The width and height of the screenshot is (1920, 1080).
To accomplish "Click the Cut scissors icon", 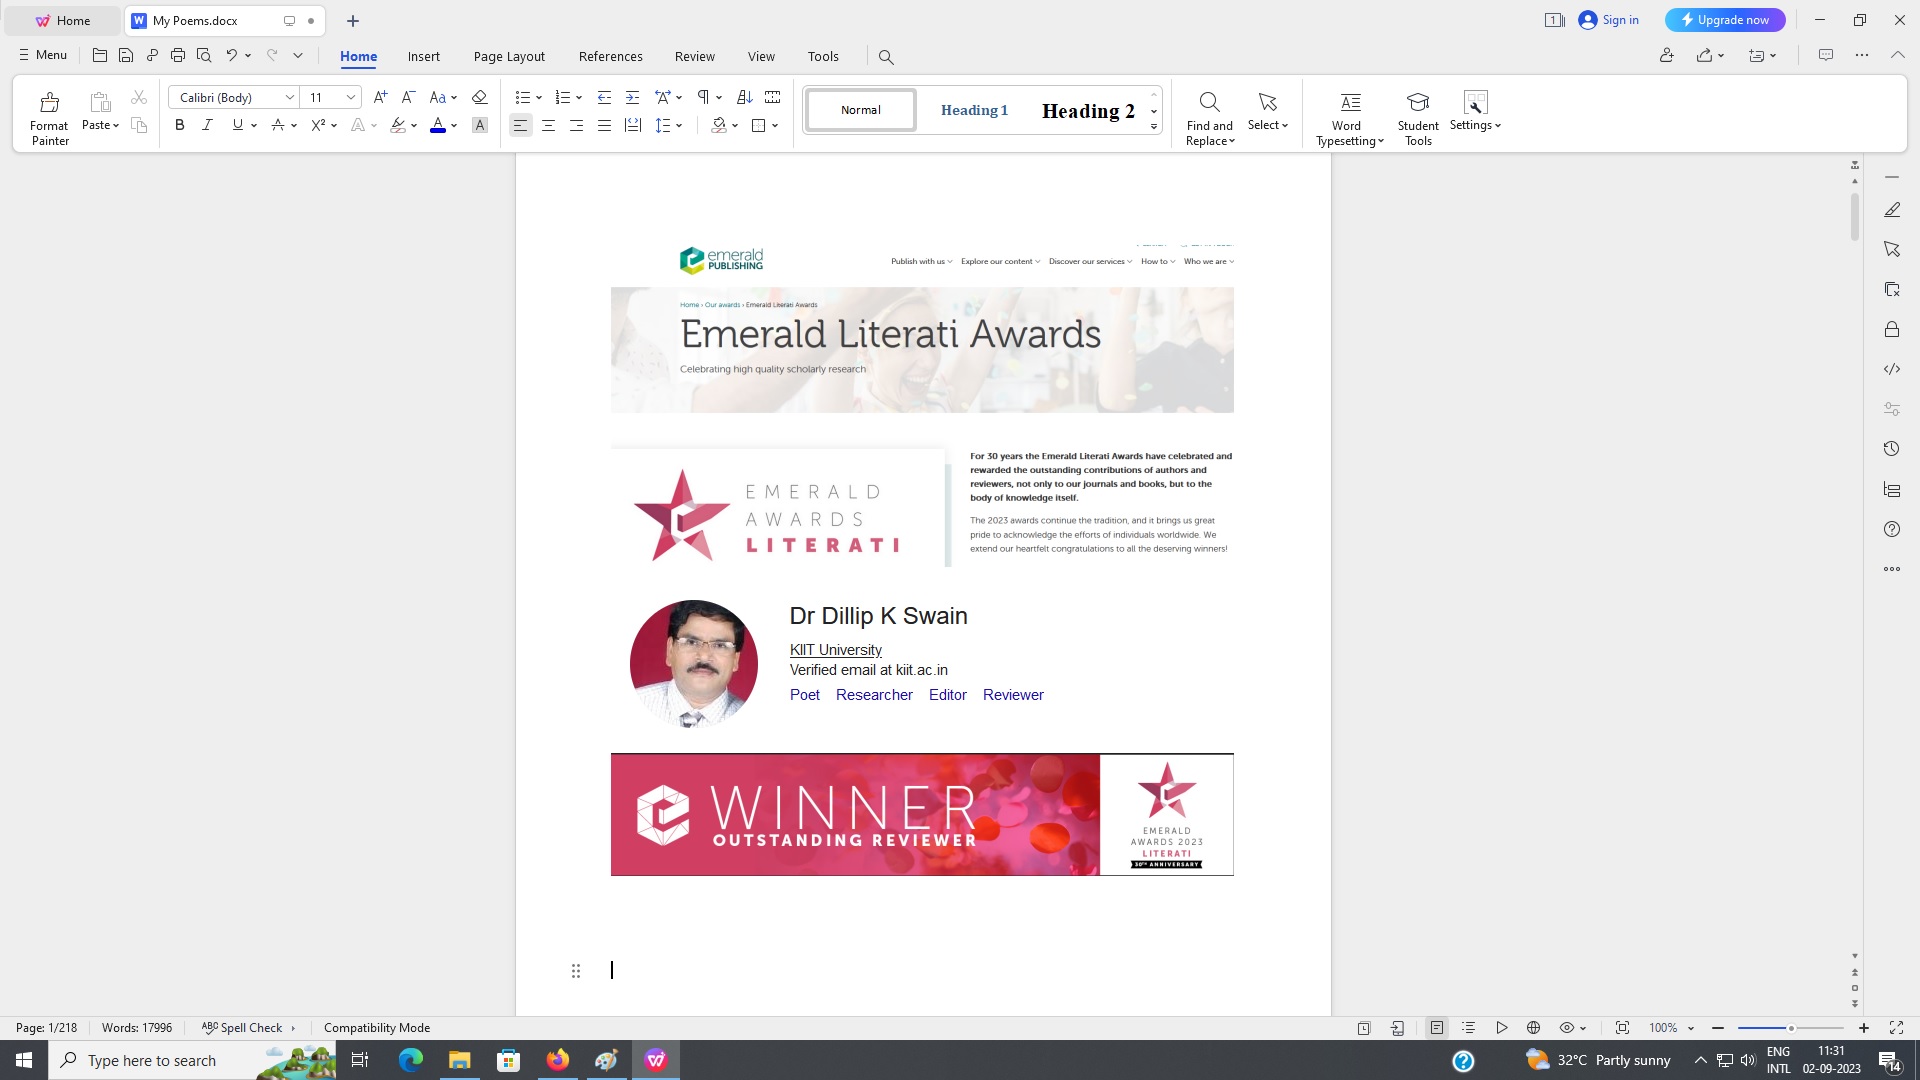I will pyautogui.click(x=139, y=97).
